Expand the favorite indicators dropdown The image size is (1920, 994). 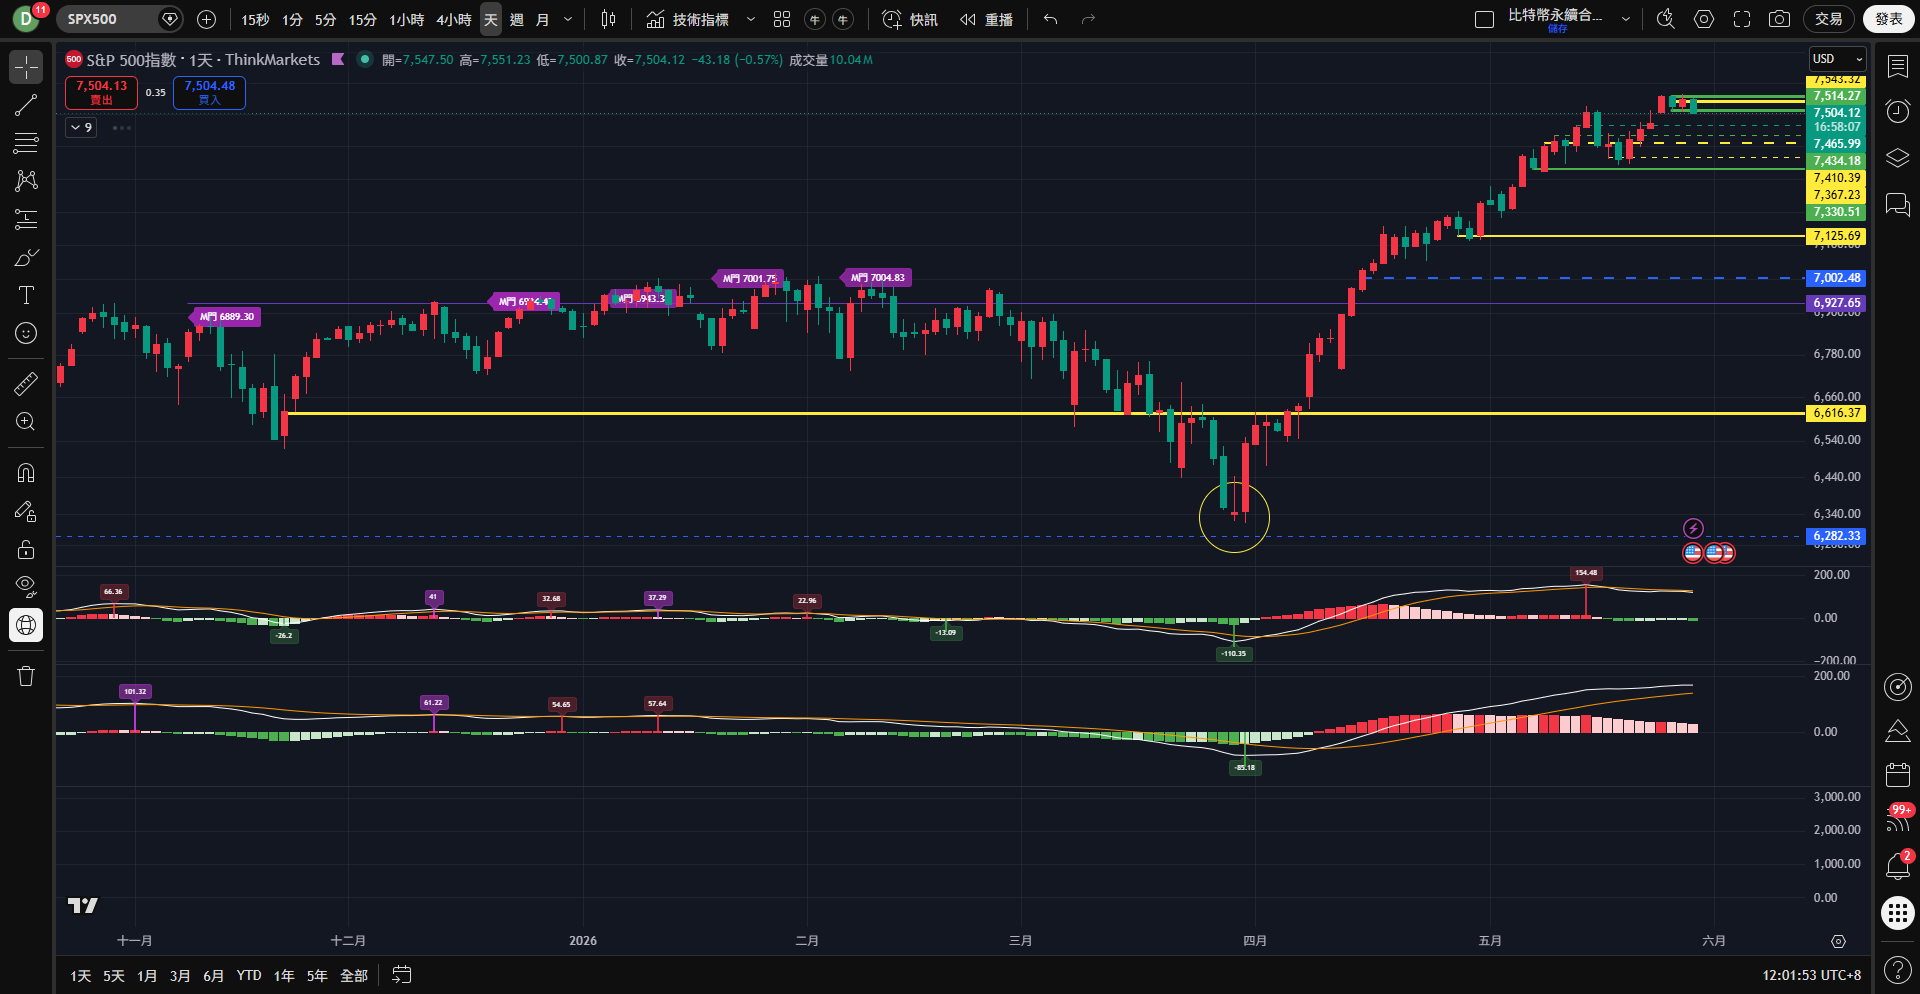[751, 19]
